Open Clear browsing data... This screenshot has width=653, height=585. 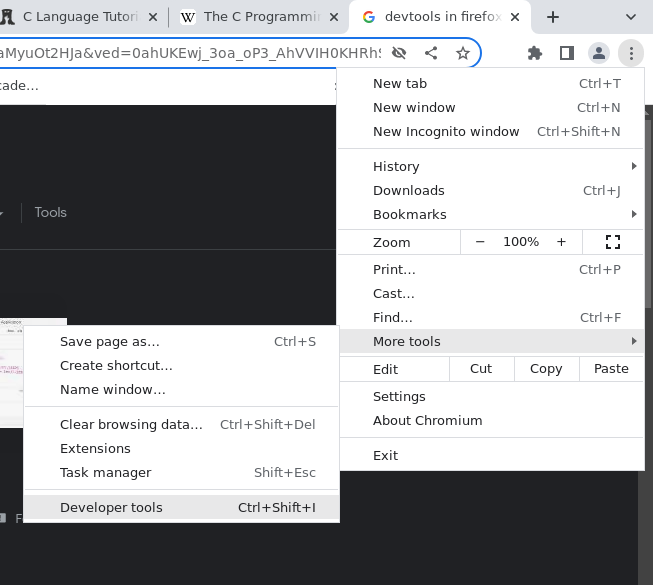tap(182, 425)
